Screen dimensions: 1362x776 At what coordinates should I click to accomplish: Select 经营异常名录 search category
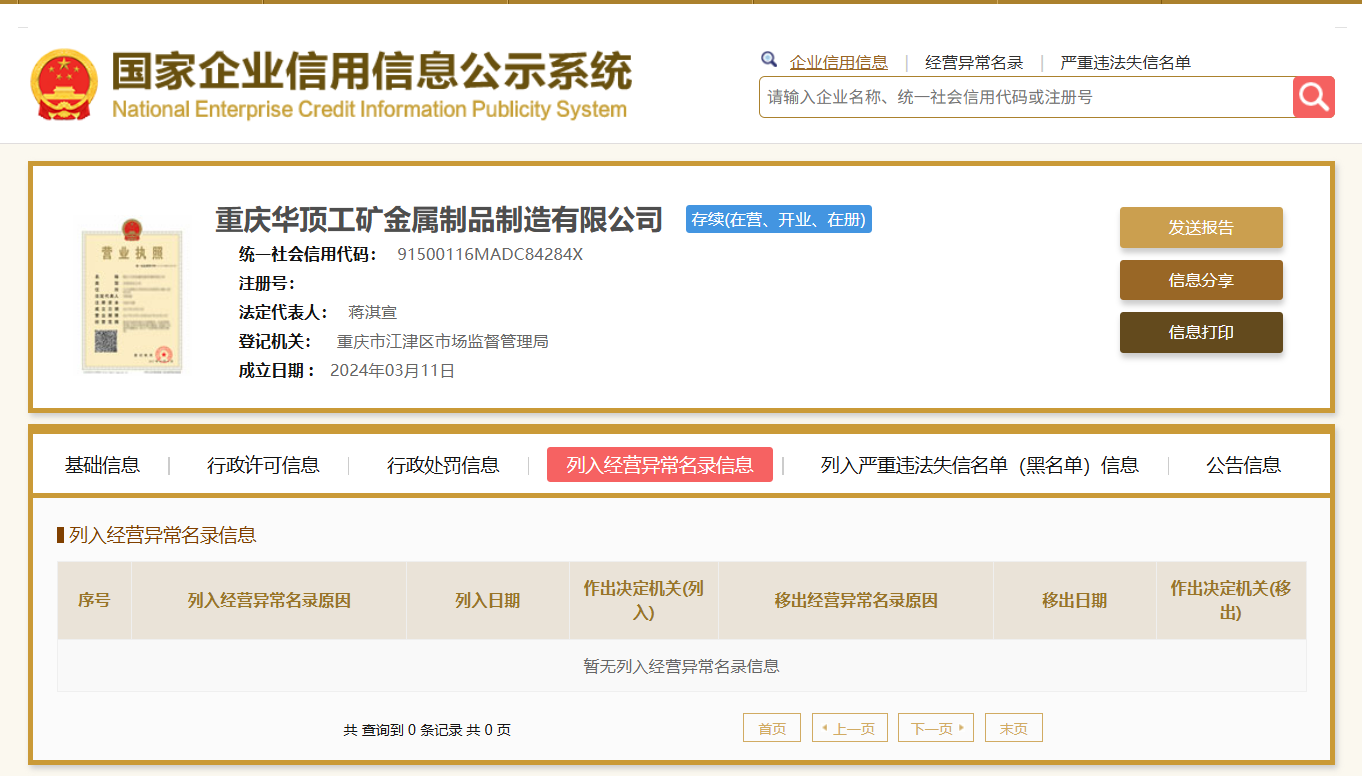(x=974, y=62)
